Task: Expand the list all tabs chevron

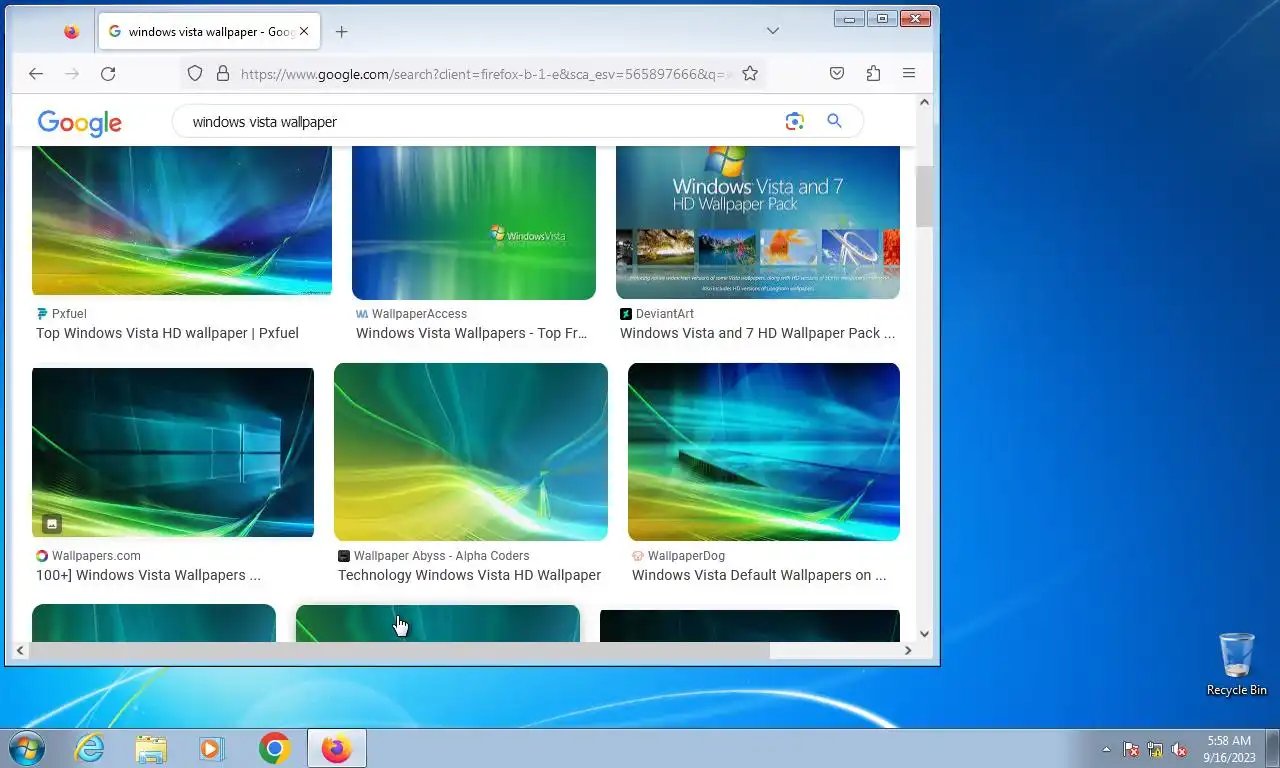Action: coord(772,31)
